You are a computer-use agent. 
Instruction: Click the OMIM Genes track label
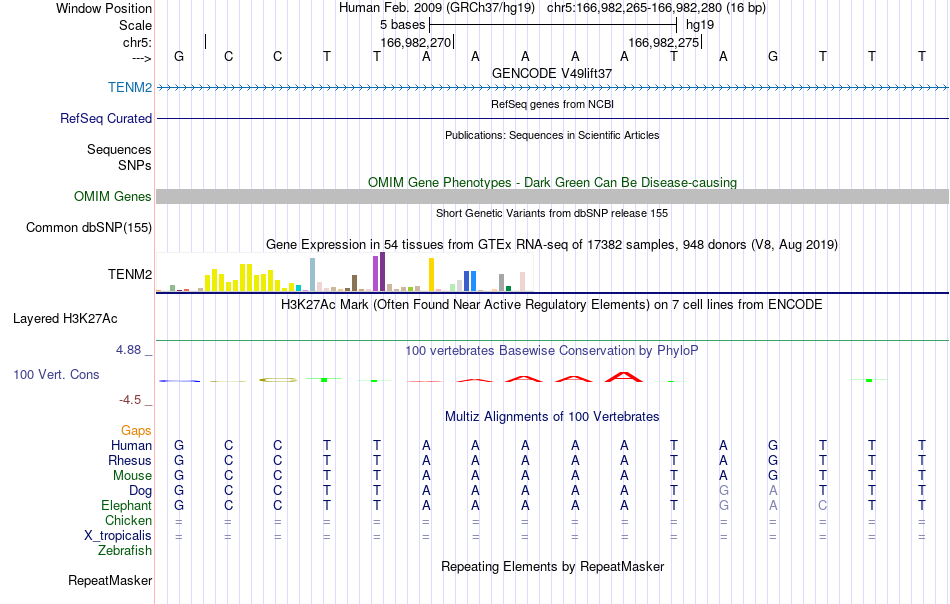tap(112, 196)
